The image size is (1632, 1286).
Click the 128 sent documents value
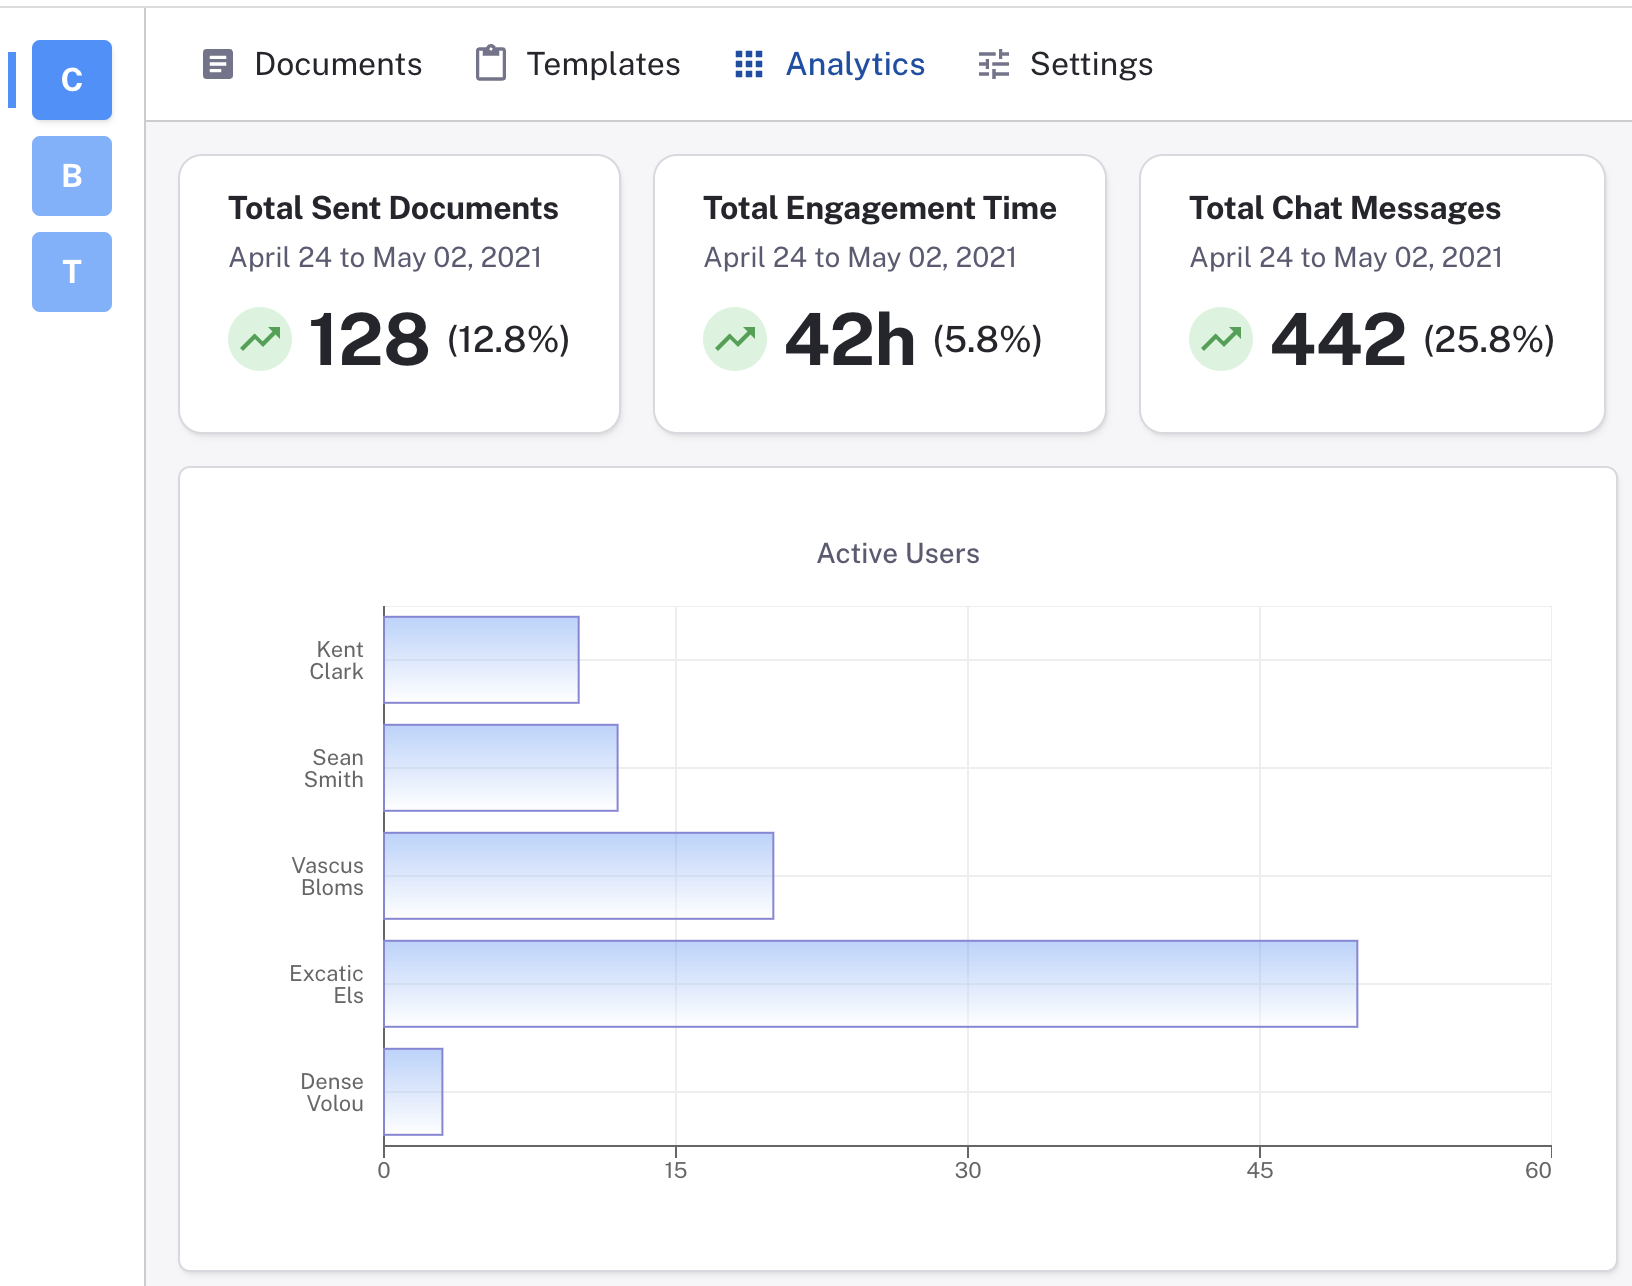(x=369, y=340)
